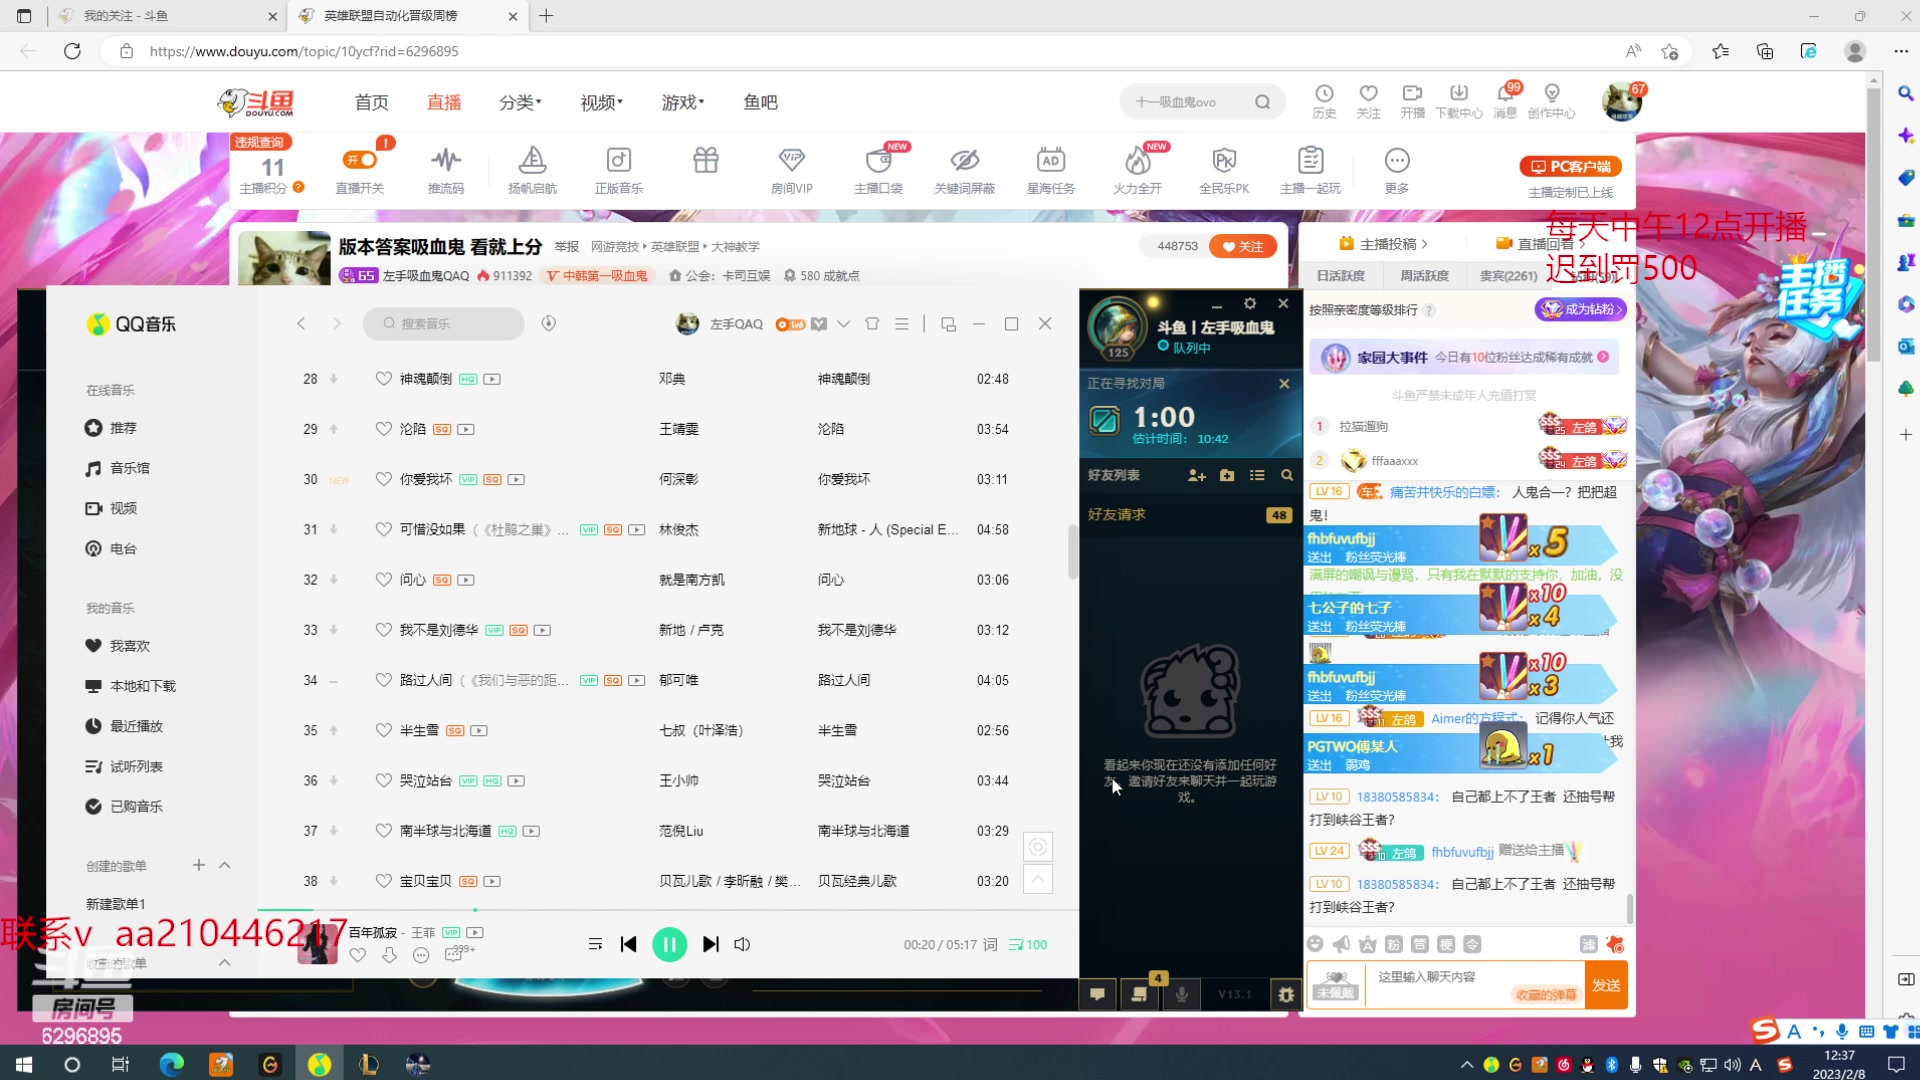Like the currently playing song 百年孤寂
The height and width of the screenshot is (1080, 1920).
click(x=358, y=955)
